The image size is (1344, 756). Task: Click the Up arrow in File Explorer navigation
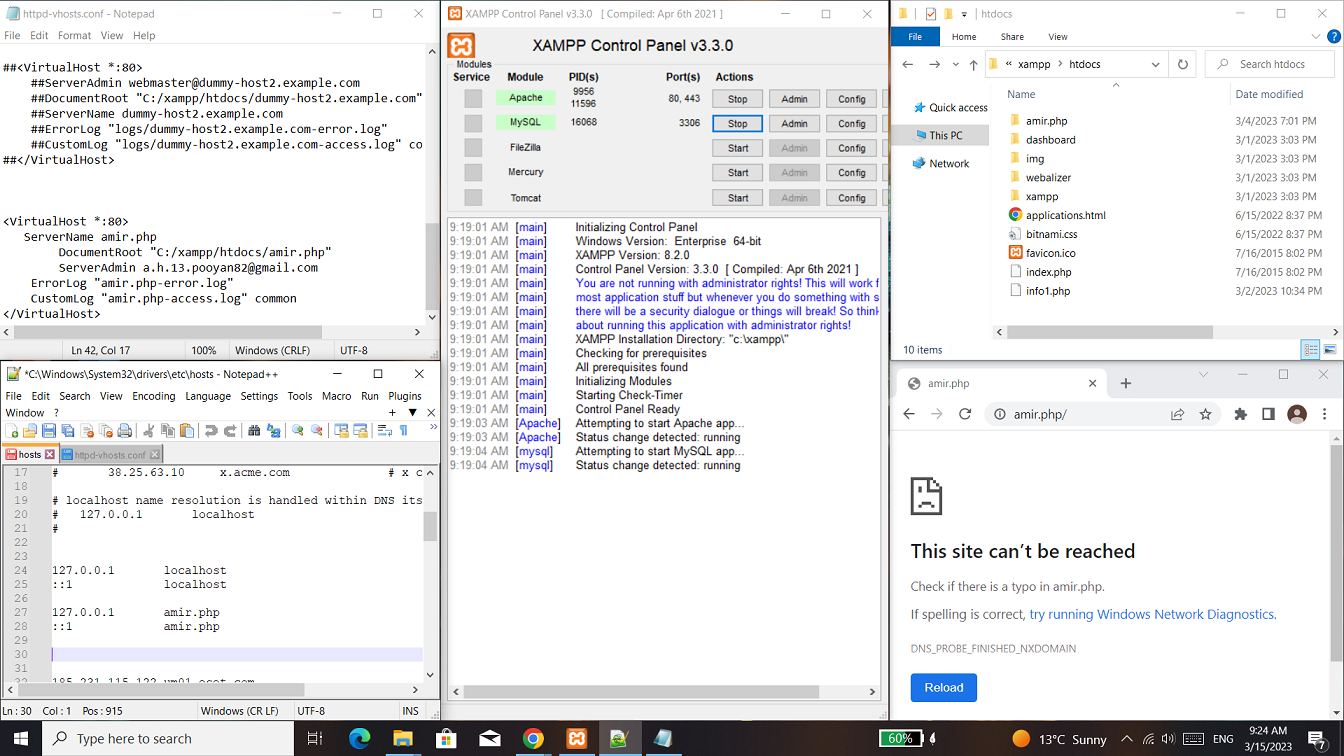(x=973, y=64)
